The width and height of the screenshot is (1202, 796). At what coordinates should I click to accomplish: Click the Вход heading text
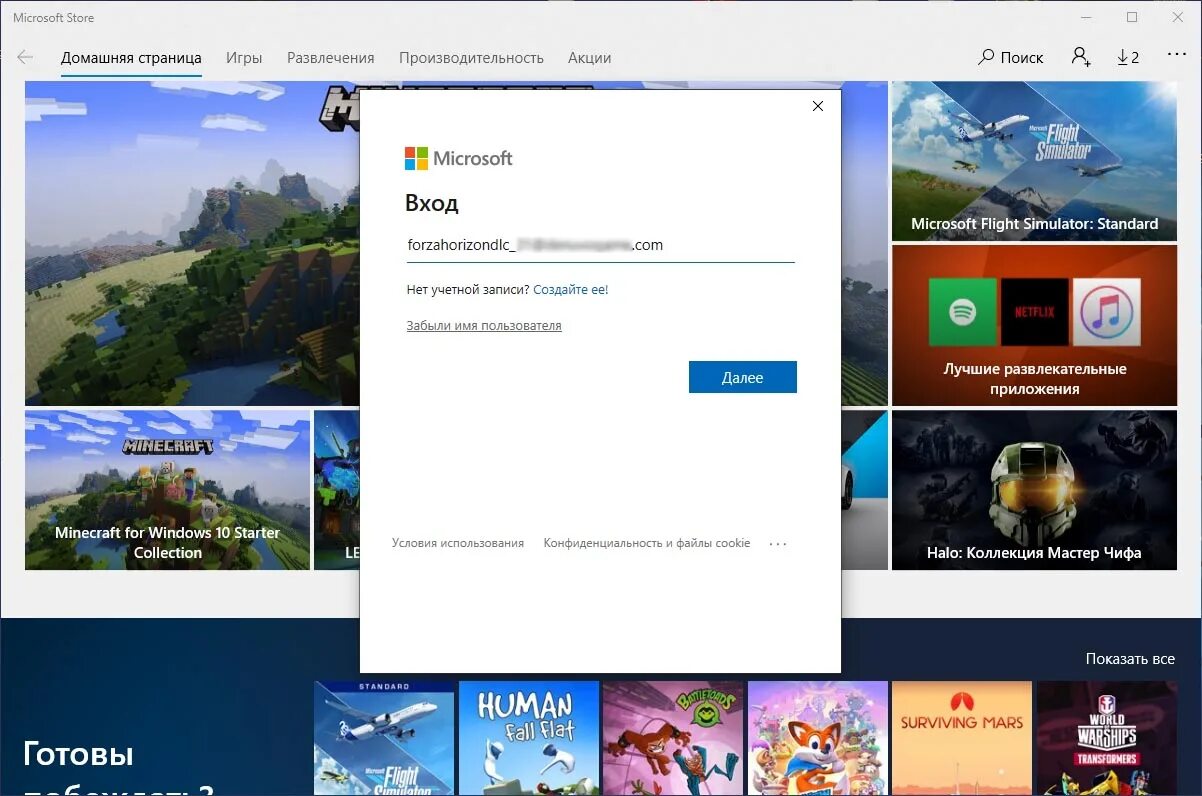(432, 203)
